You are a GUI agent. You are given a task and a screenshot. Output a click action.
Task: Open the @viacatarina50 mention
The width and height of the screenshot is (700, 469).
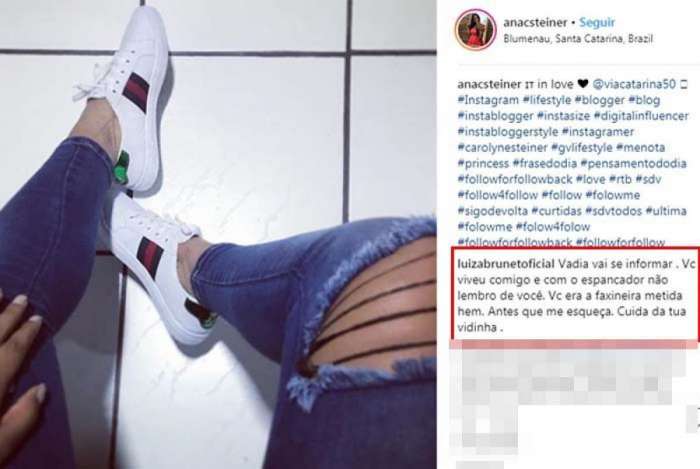tap(634, 84)
